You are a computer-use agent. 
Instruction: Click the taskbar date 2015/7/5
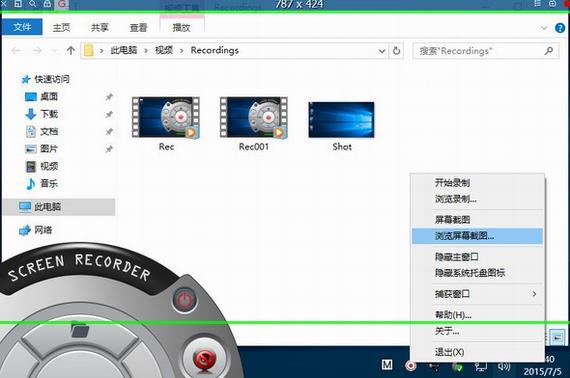pos(544,371)
